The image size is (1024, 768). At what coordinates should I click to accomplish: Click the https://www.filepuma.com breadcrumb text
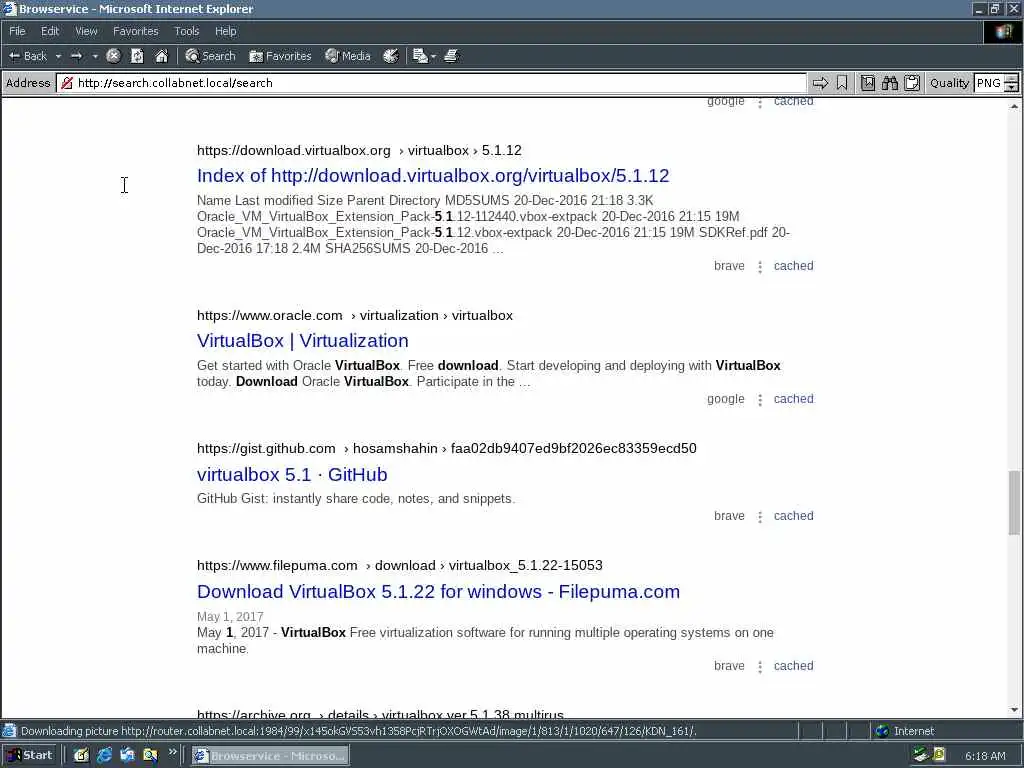click(277, 566)
